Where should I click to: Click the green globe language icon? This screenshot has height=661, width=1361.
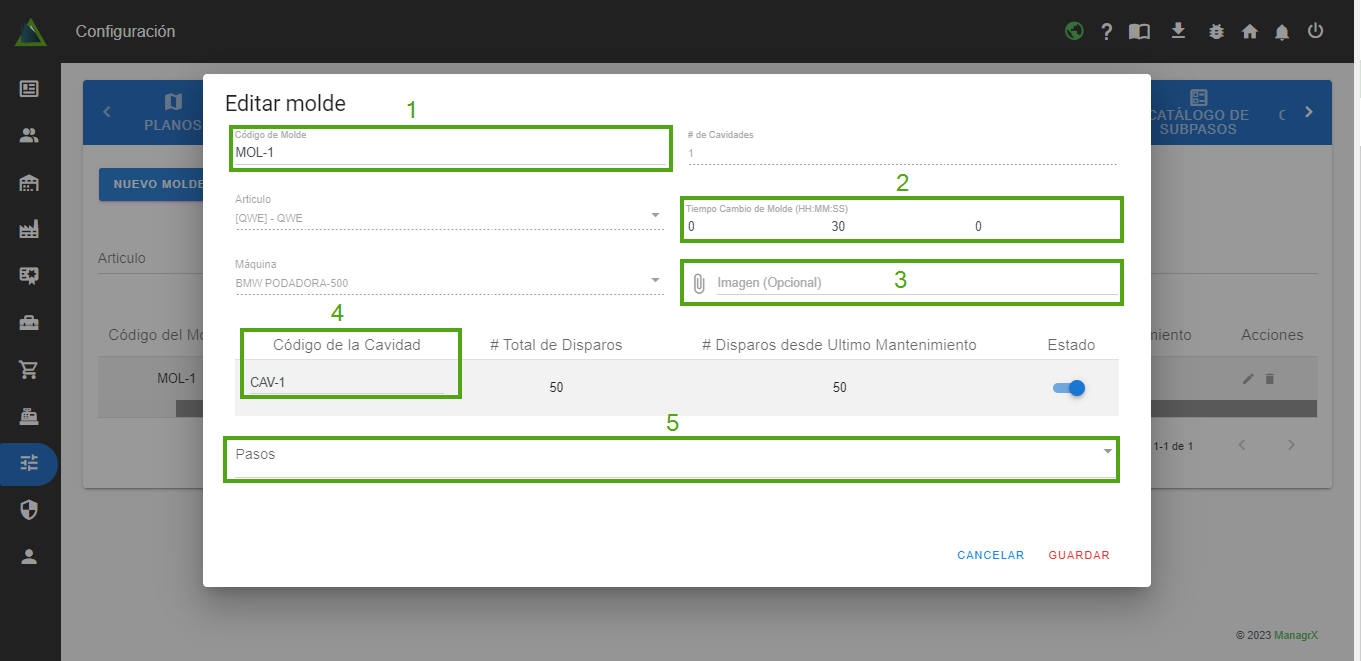[1074, 31]
